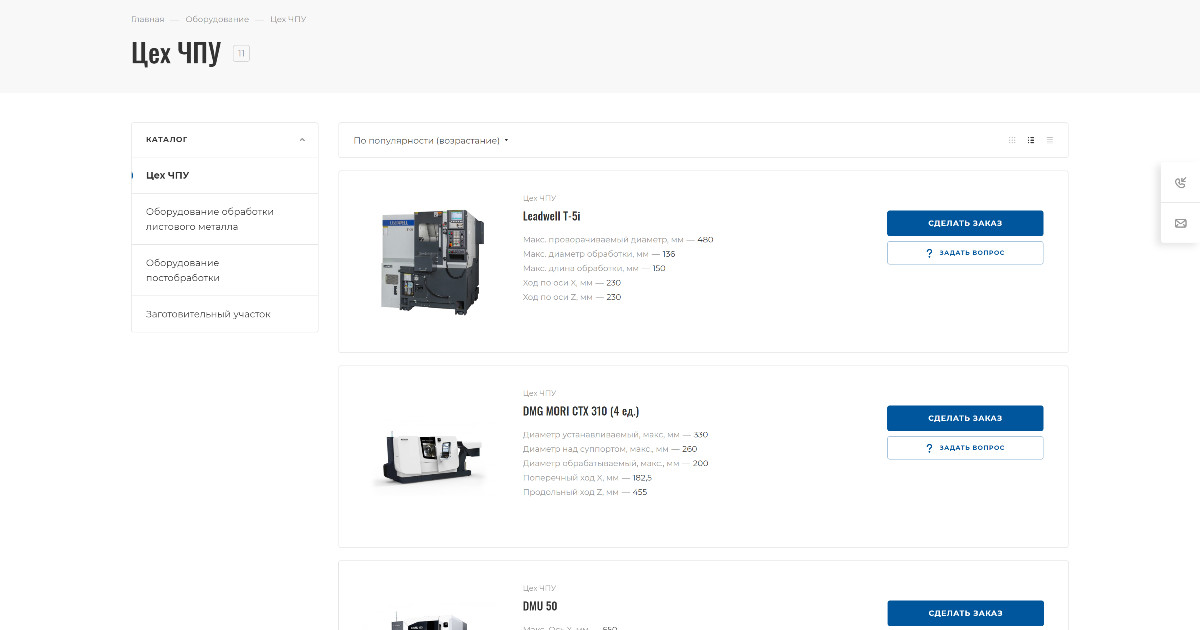This screenshot has height=630, width=1200.
Task: Select the list view icon
Action: click(x=1031, y=140)
